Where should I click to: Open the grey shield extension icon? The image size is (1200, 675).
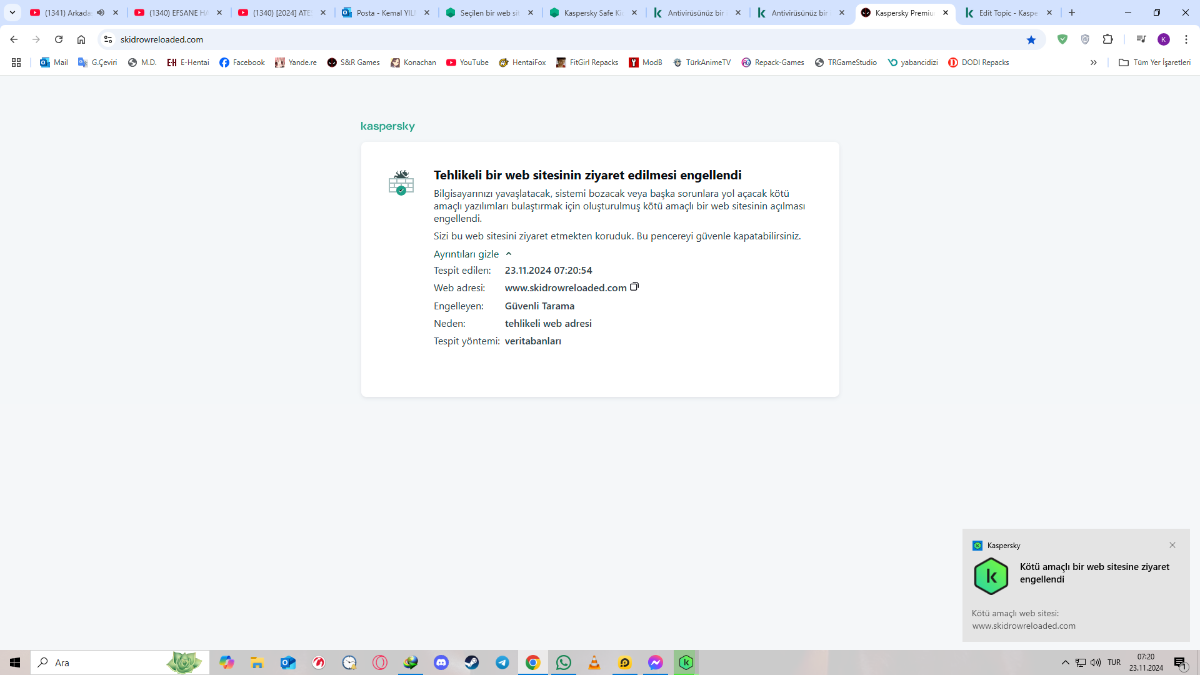pyautogui.click(x=1085, y=39)
